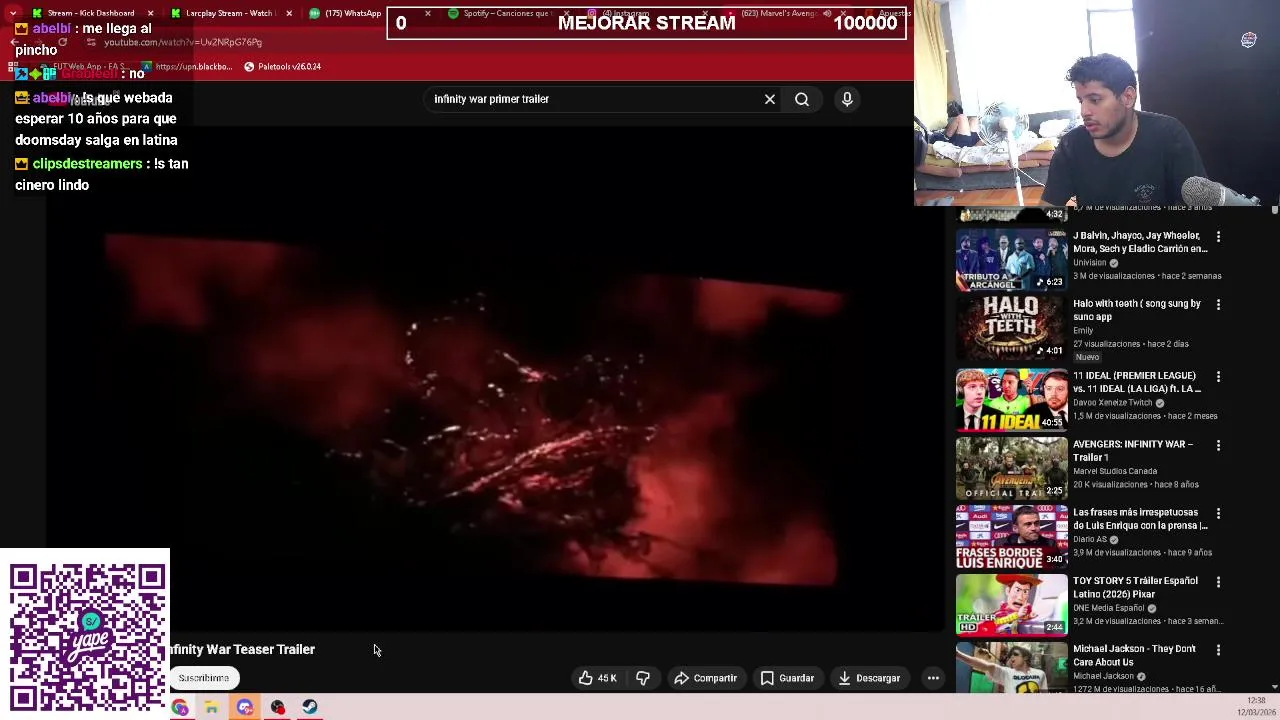
Task: Click the Univision channel name
Action: coord(1089,263)
